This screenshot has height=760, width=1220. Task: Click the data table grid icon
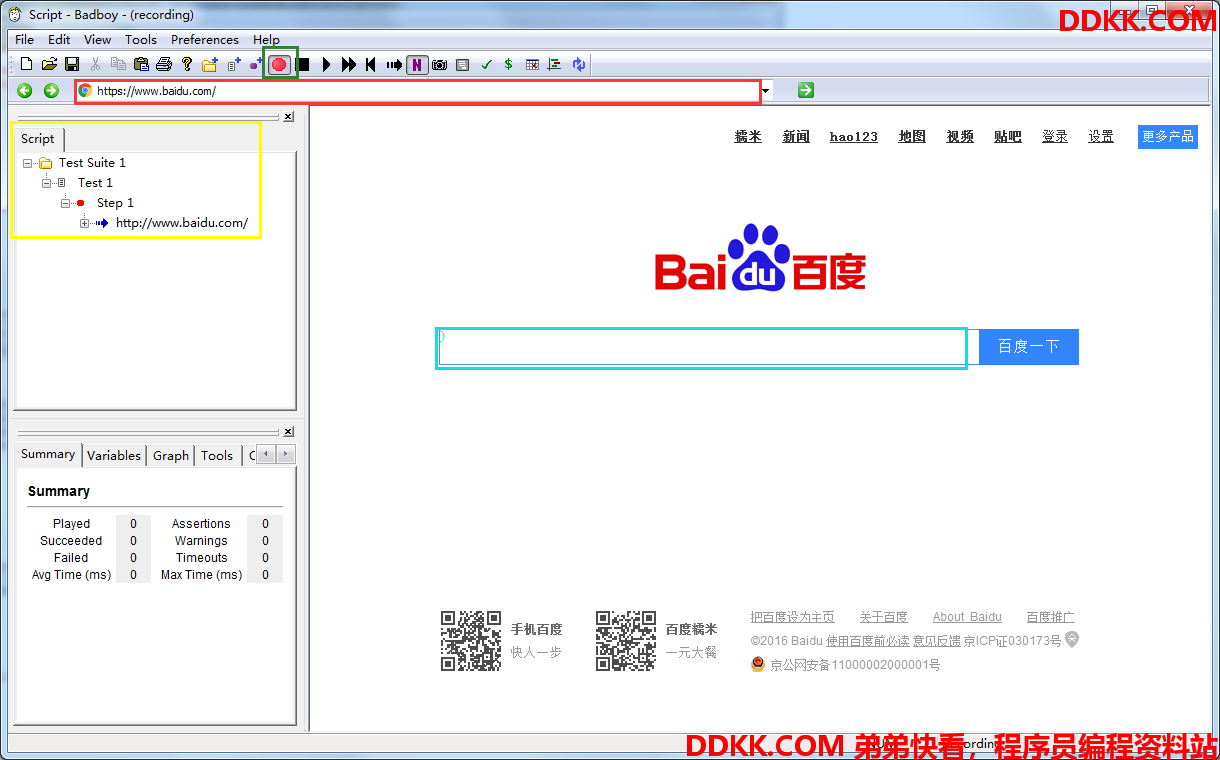pyautogui.click(x=532, y=65)
